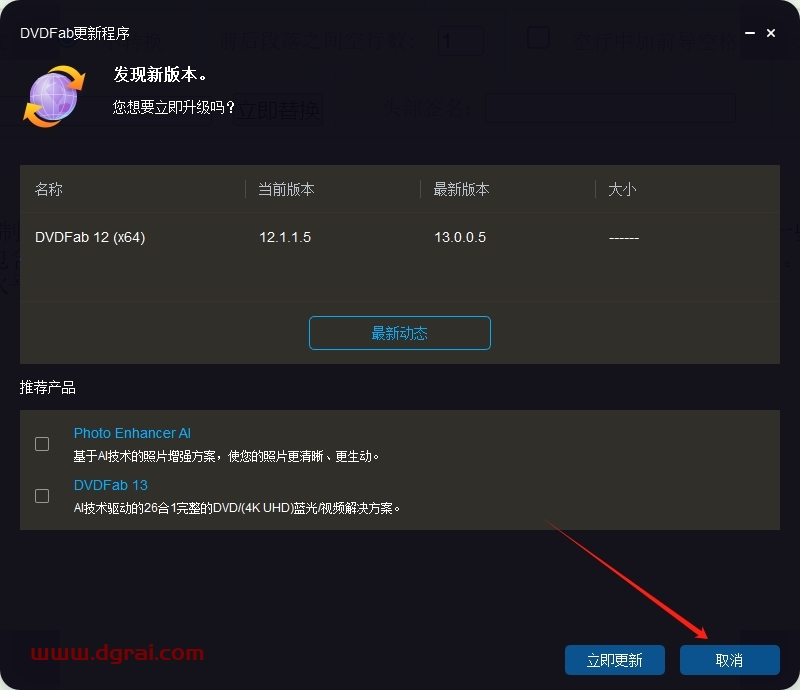Image resolution: width=800 pixels, height=690 pixels.
Task: Click the DVDFab 13 description text
Action: [x=237, y=508]
